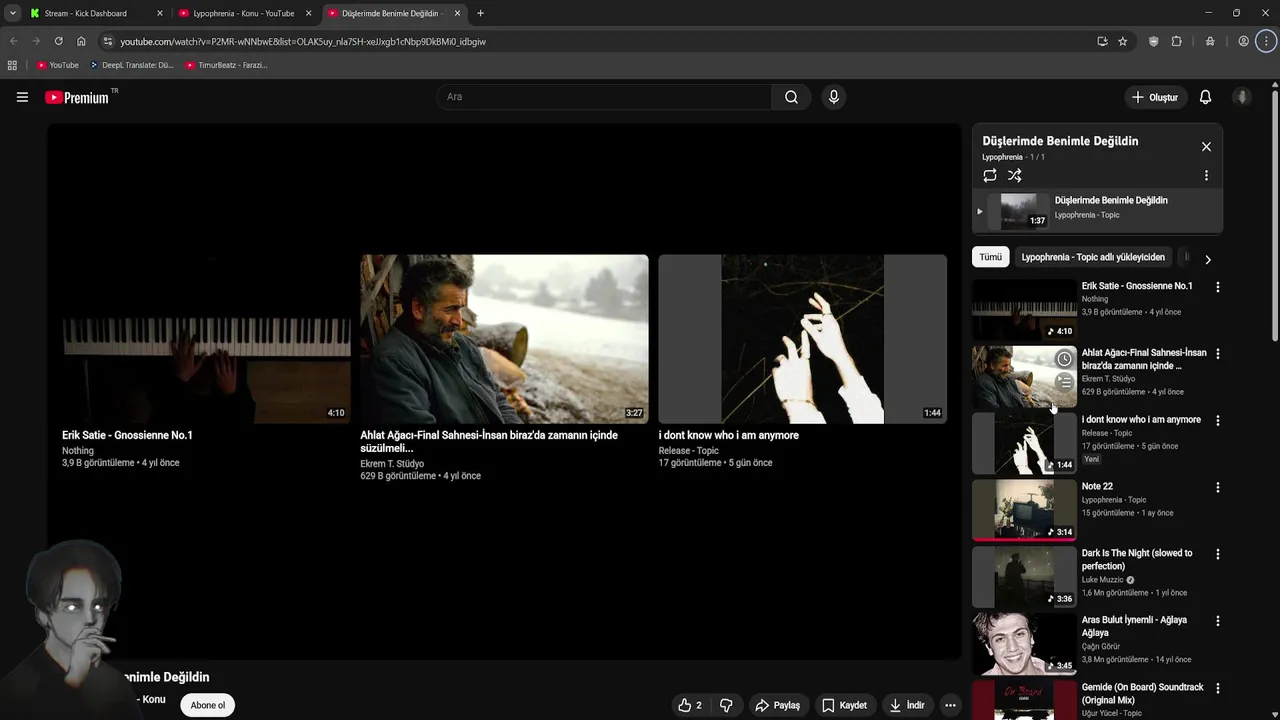
Task: Select the Tümü filter chip
Action: [x=990, y=257]
